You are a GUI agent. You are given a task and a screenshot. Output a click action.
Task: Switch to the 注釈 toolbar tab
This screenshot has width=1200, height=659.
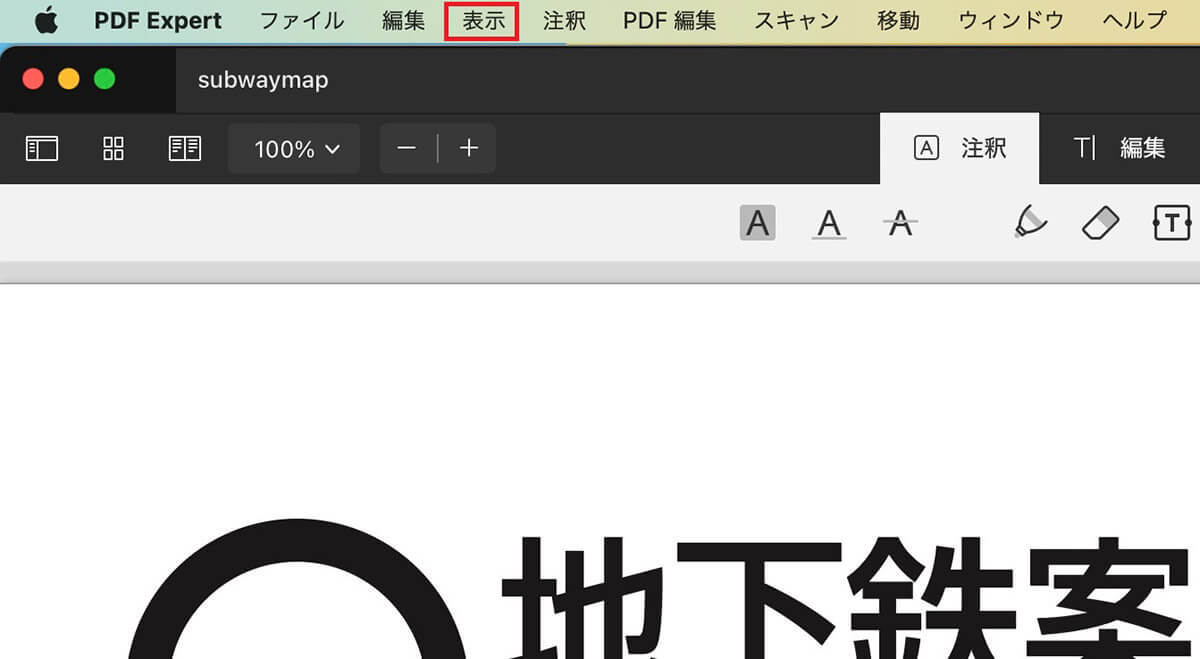pos(960,149)
